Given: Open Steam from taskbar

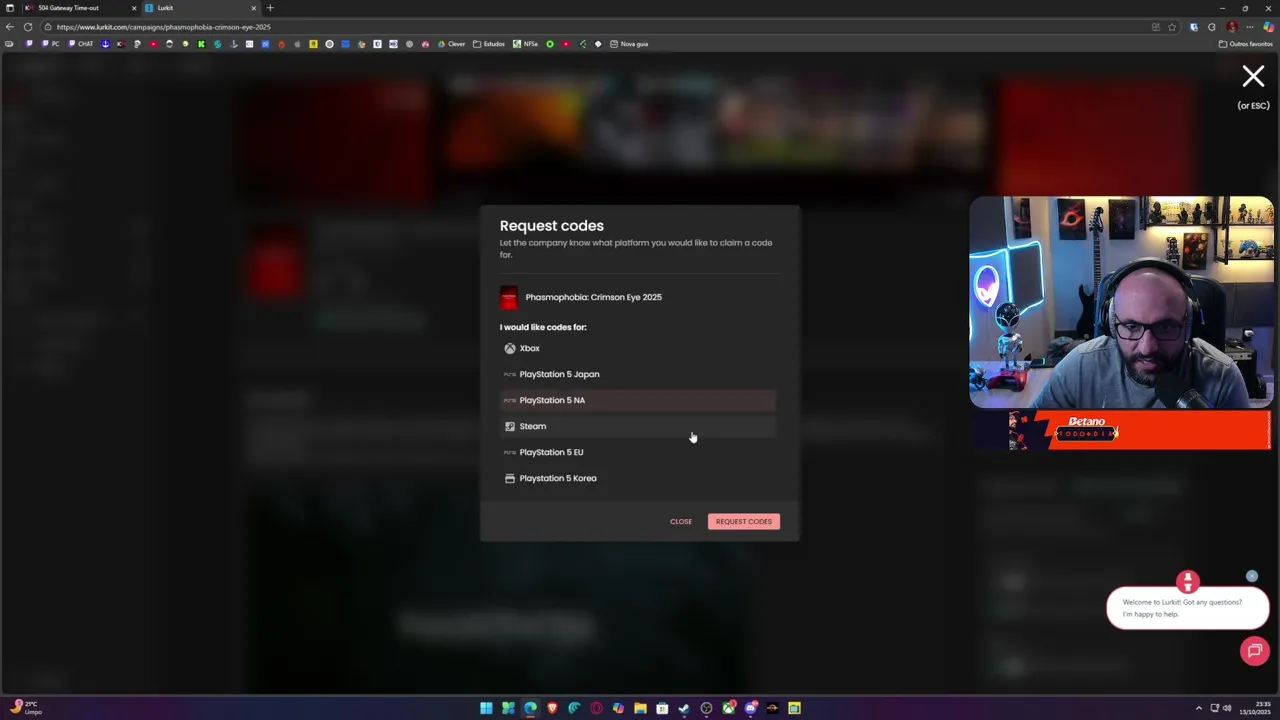Looking at the screenshot, I should pyautogui.click(x=684, y=708).
